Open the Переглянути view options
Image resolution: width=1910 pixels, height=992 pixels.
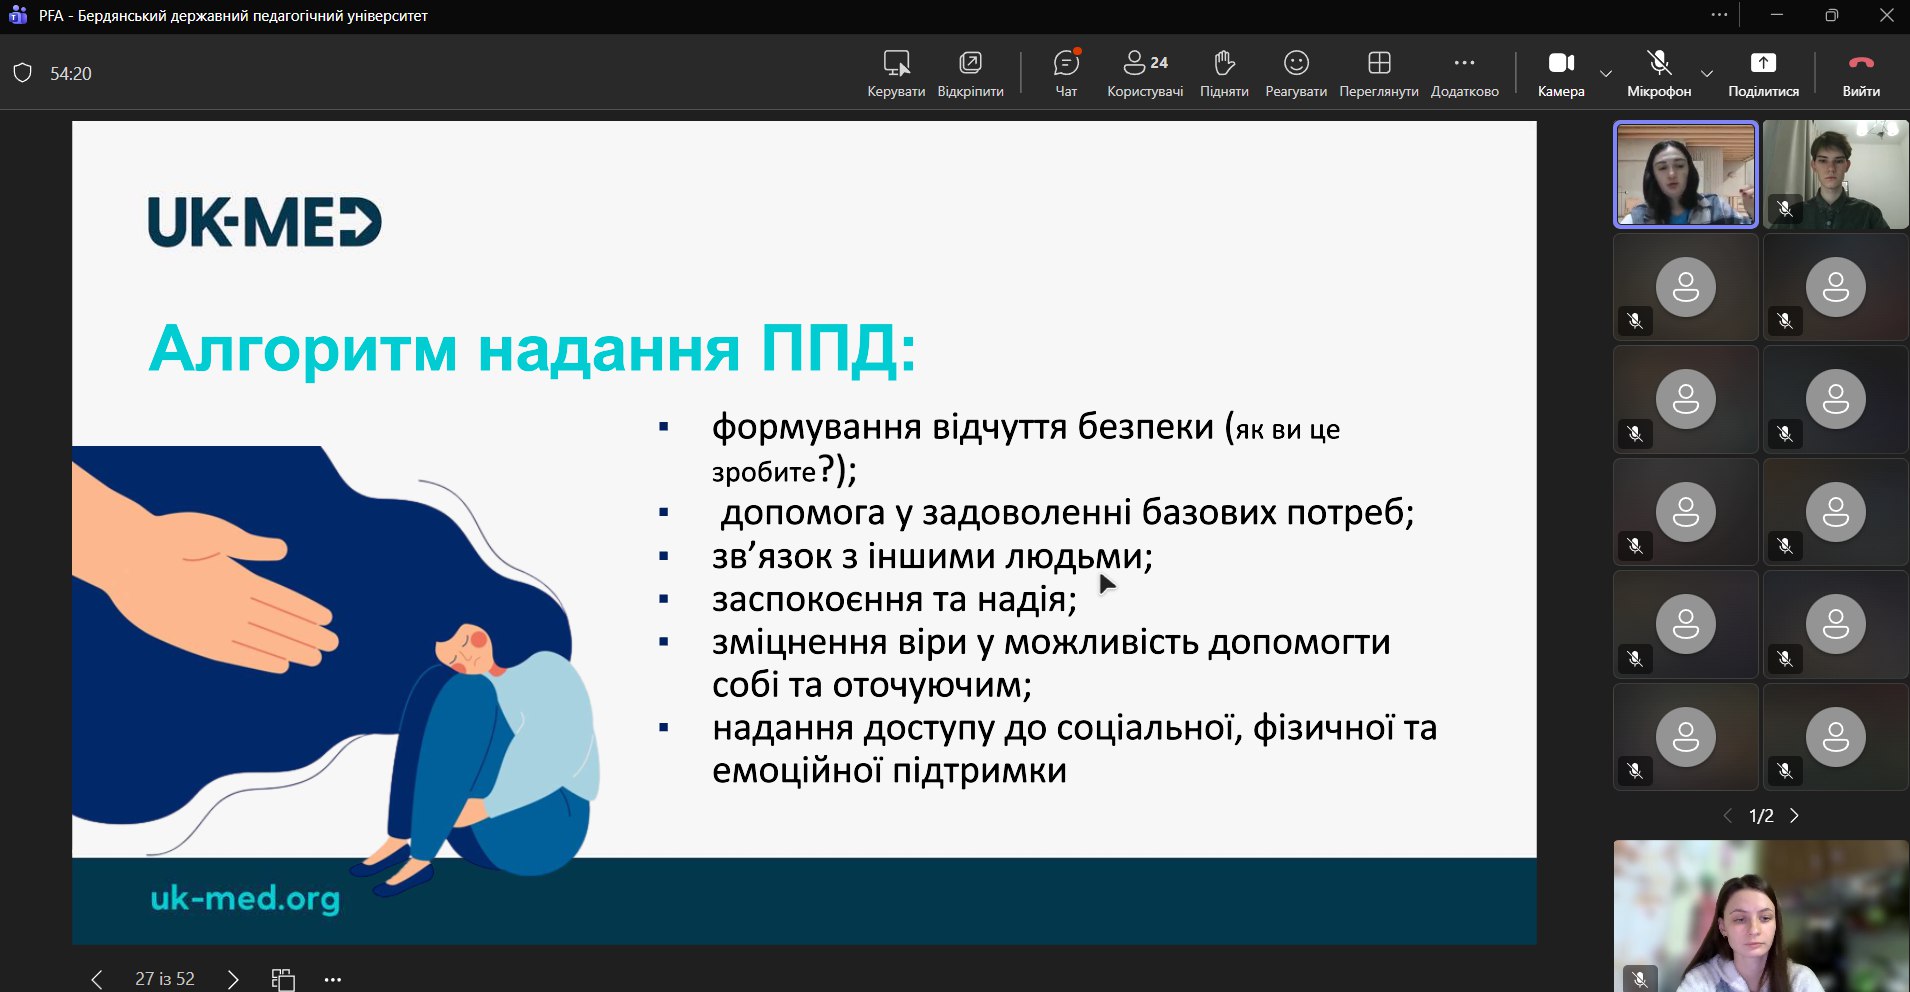pyautogui.click(x=1378, y=73)
